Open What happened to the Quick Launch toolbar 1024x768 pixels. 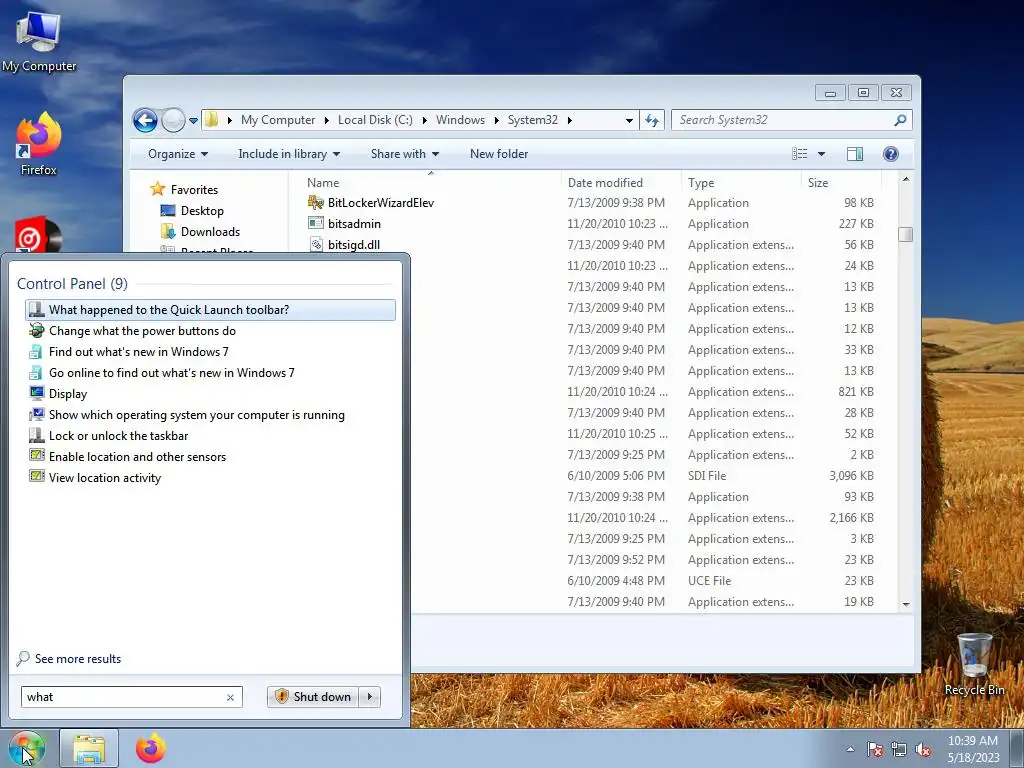(x=210, y=310)
